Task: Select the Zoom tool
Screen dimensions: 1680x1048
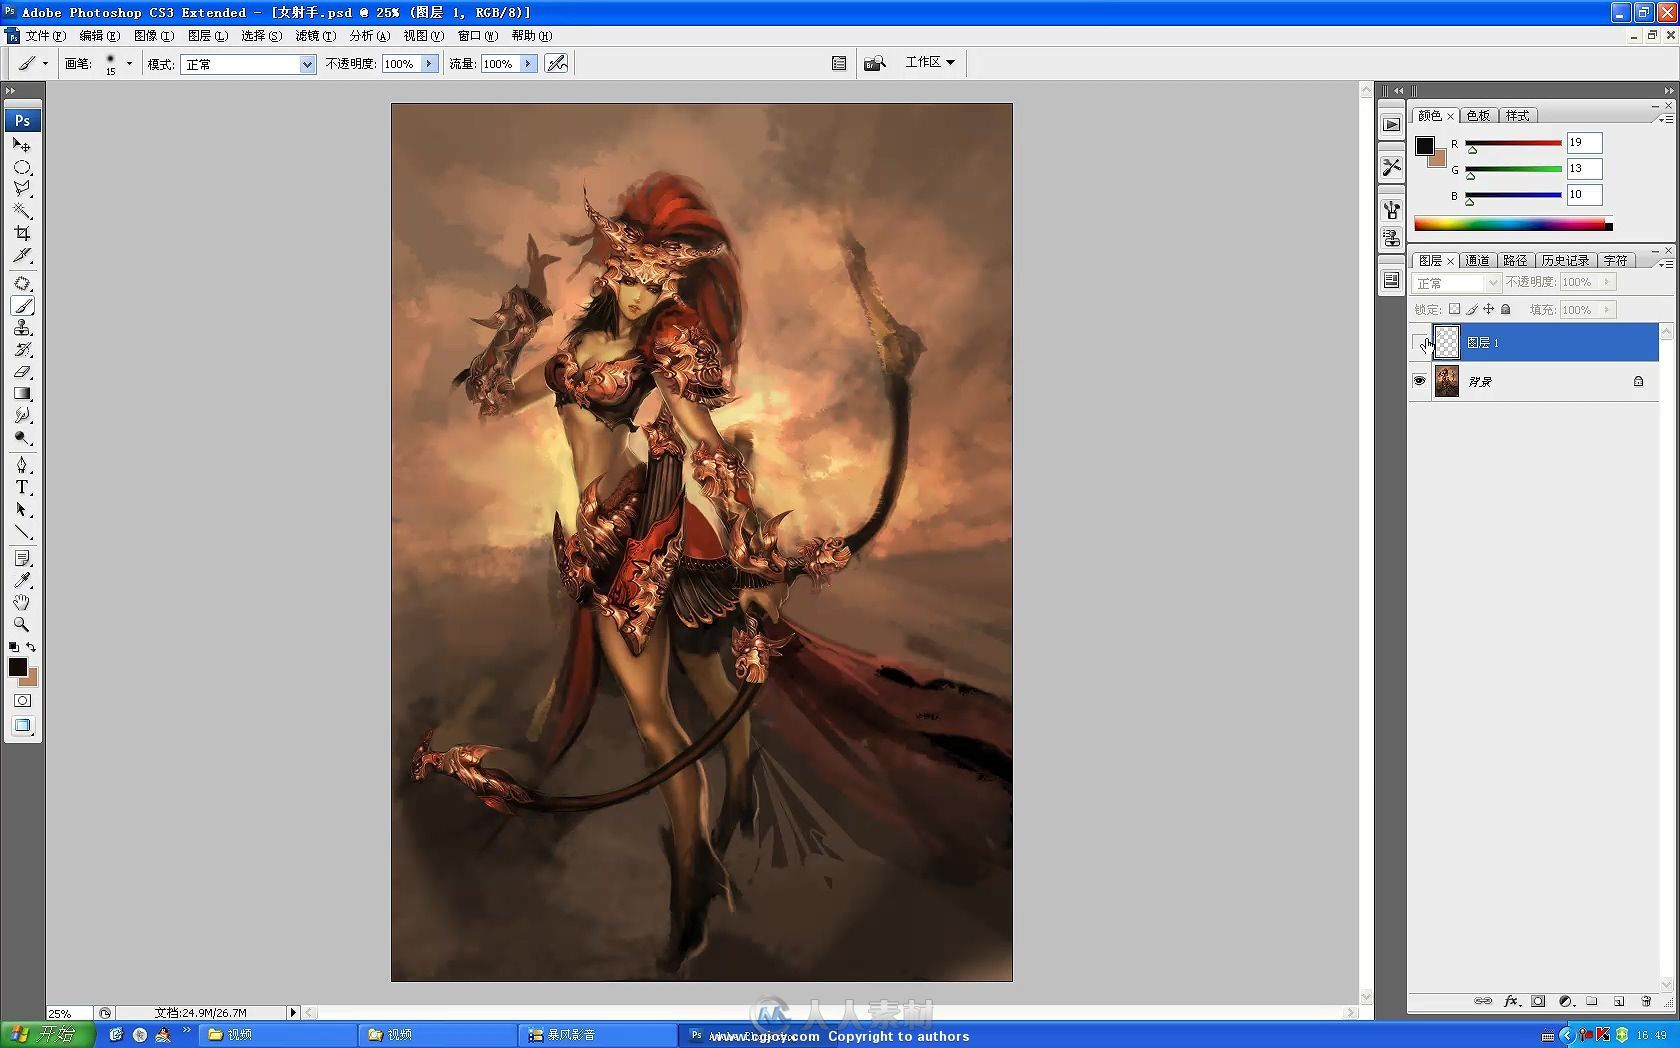Action: pyautogui.click(x=21, y=624)
